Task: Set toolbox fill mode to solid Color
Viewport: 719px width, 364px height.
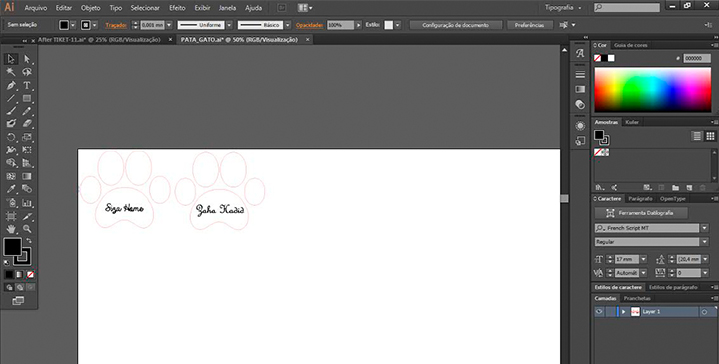Action: tap(9, 275)
